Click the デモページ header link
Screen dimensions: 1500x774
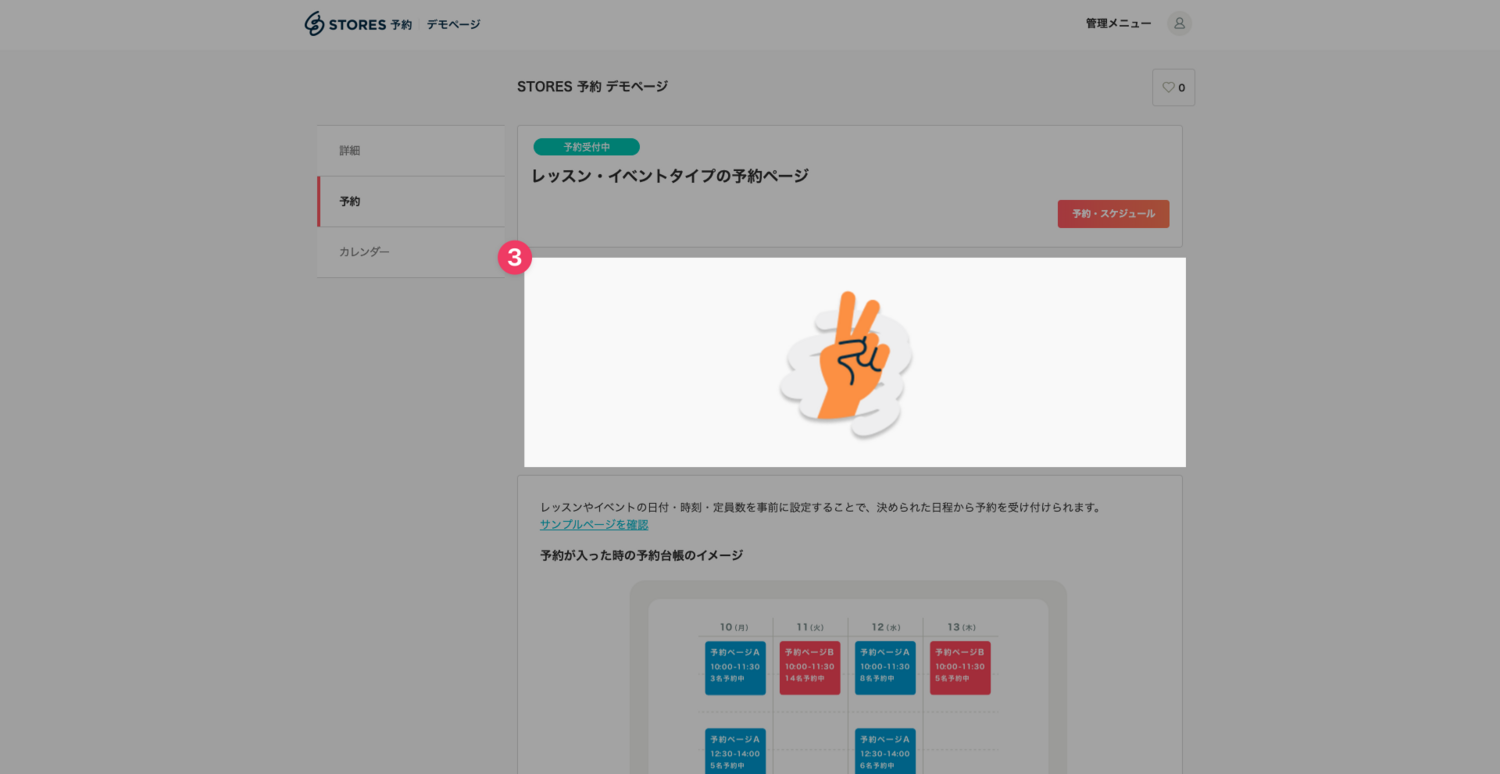[x=454, y=24]
